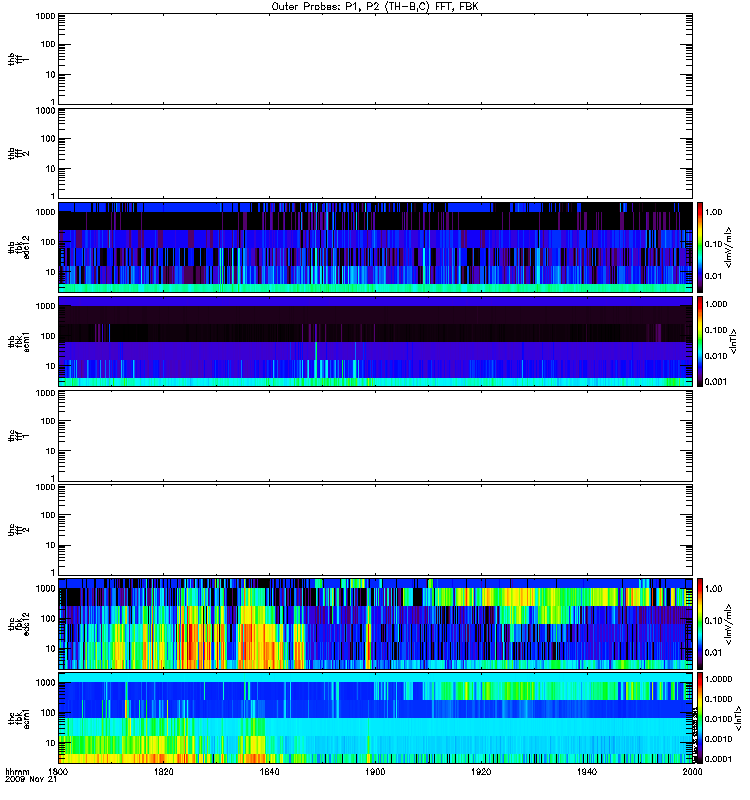The width and height of the screenshot is (750, 800).
Task: Click the 1940 time axis label
Action: tap(587, 771)
